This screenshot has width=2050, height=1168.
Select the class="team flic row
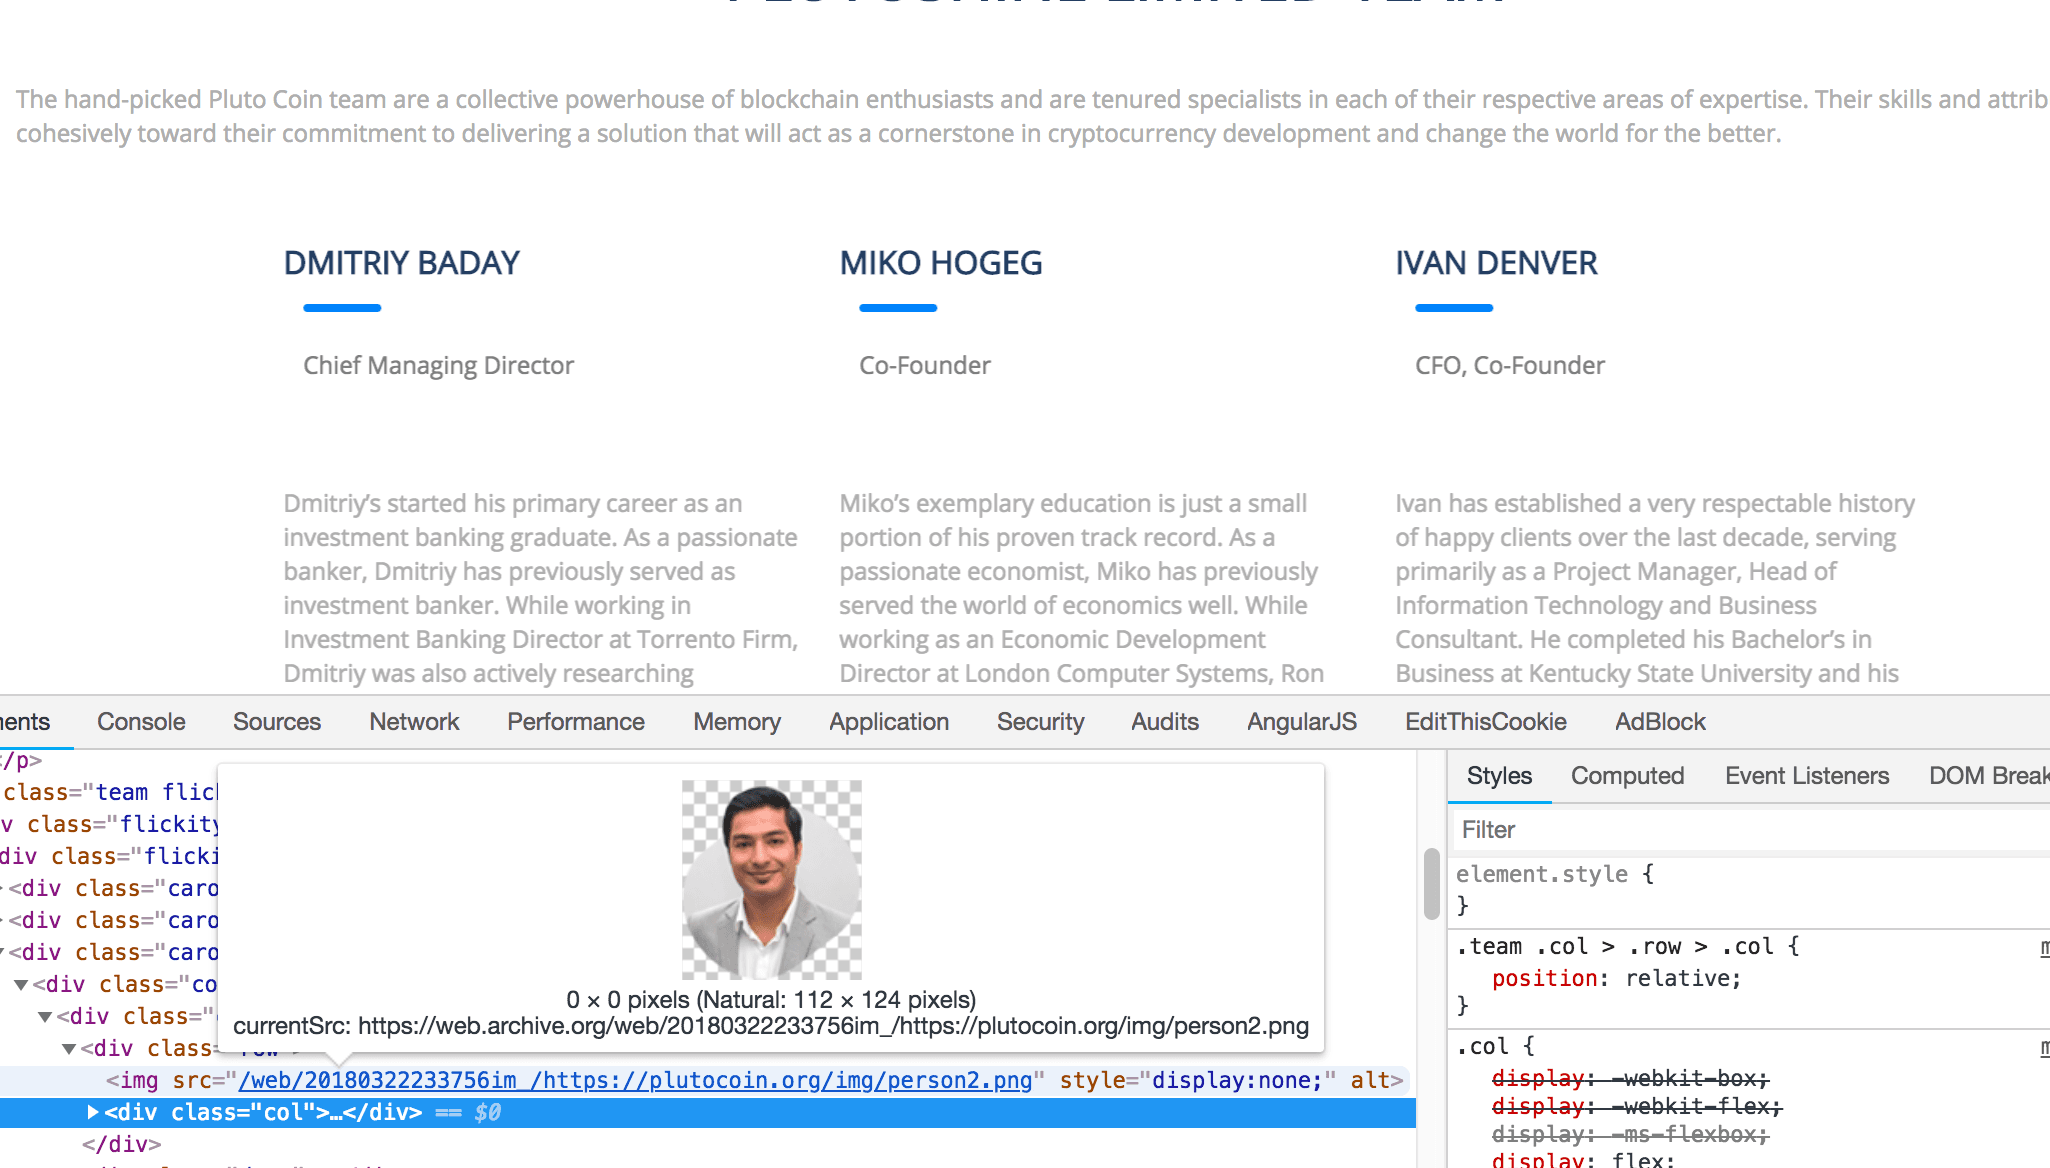(108, 792)
